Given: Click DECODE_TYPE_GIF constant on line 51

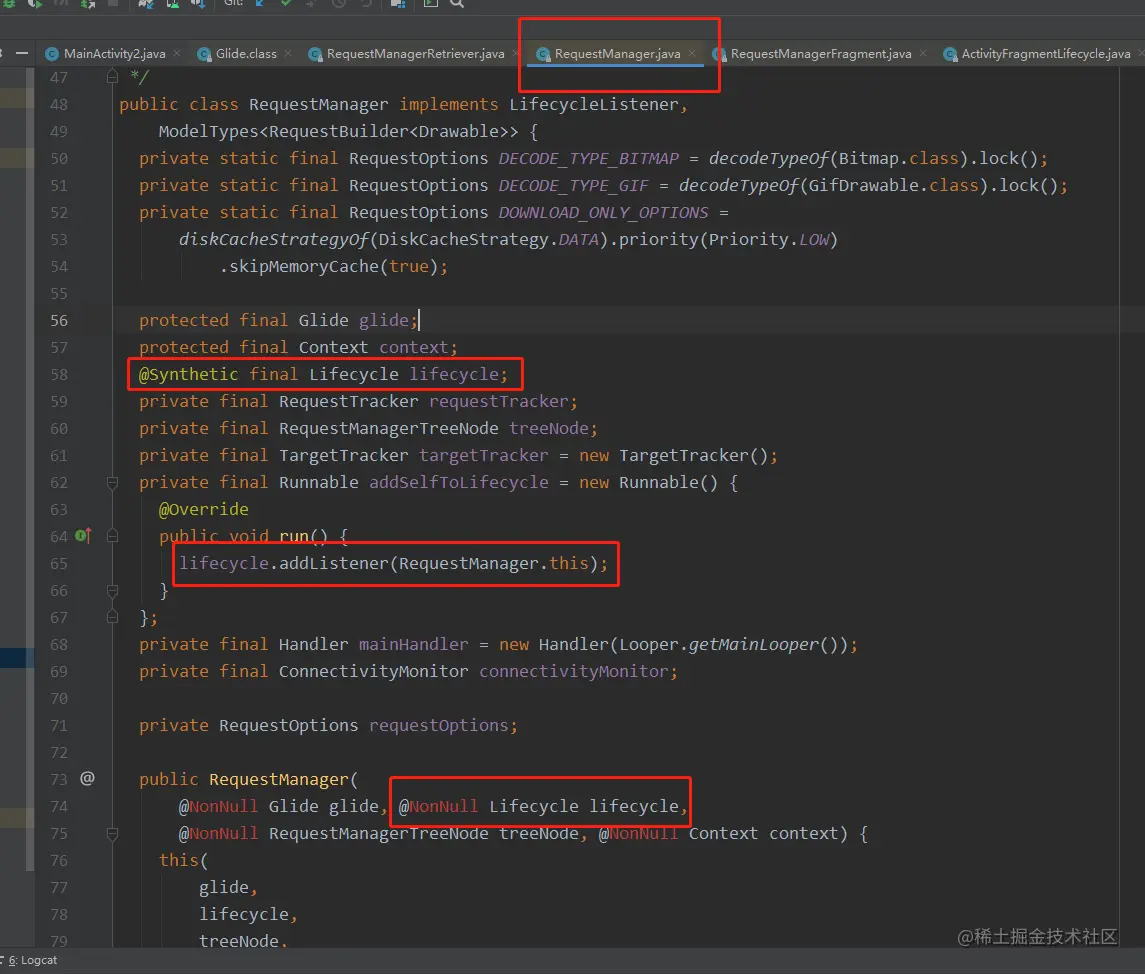Looking at the screenshot, I should coord(573,185).
